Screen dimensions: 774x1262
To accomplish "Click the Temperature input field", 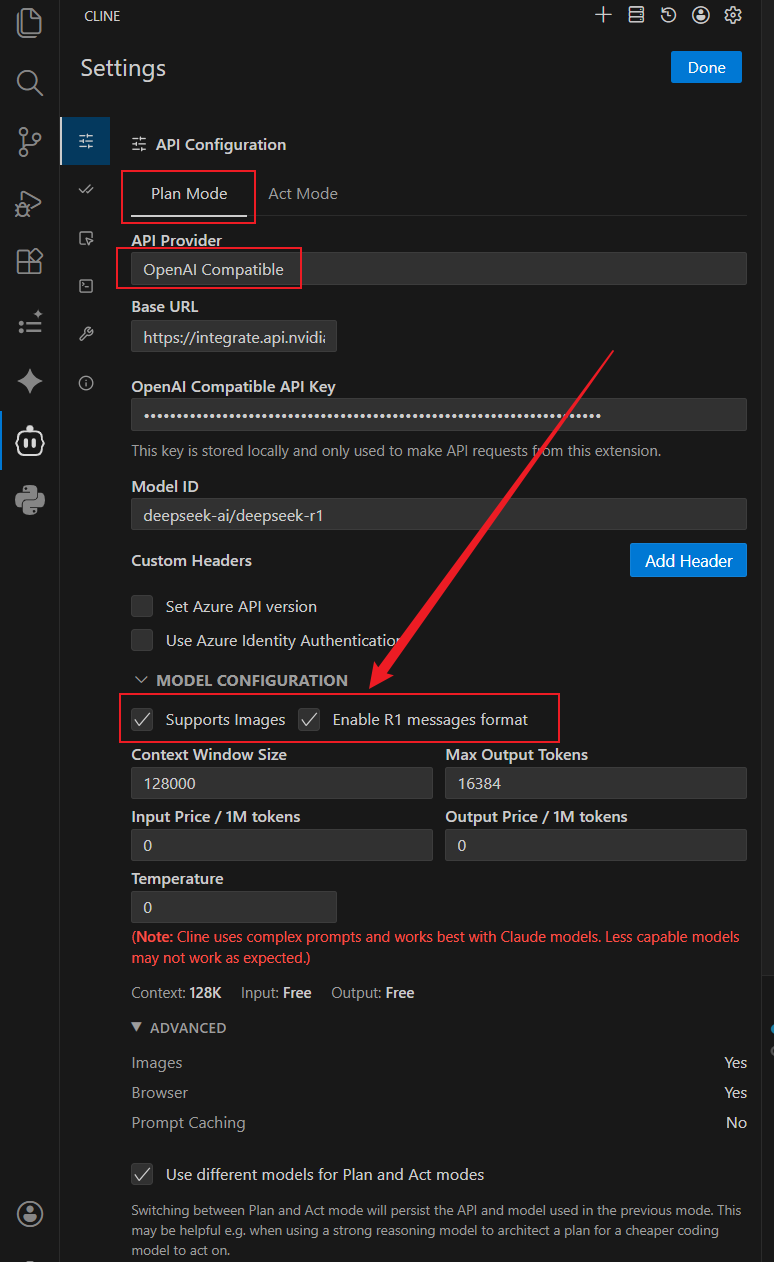I will (x=234, y=907).
